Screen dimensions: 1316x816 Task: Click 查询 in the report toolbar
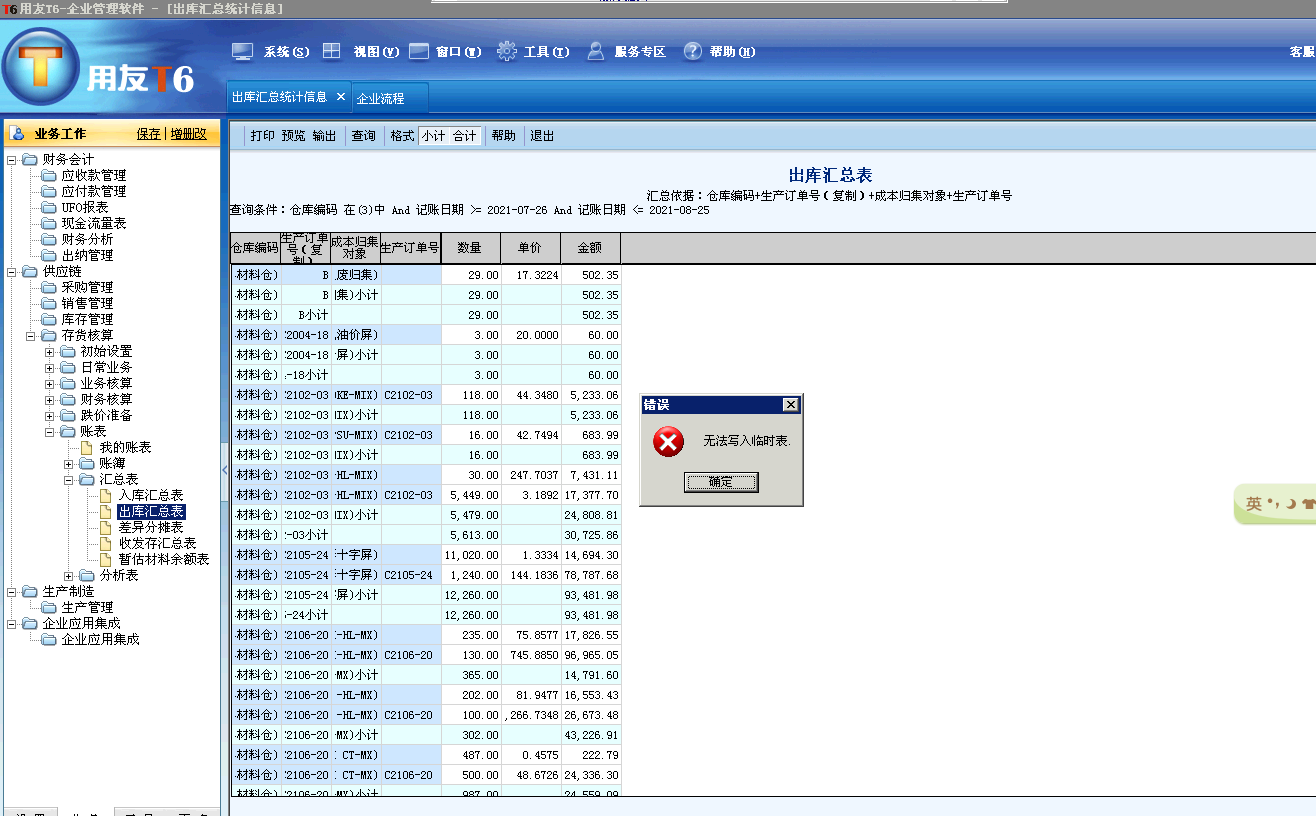tap(364, 136)
